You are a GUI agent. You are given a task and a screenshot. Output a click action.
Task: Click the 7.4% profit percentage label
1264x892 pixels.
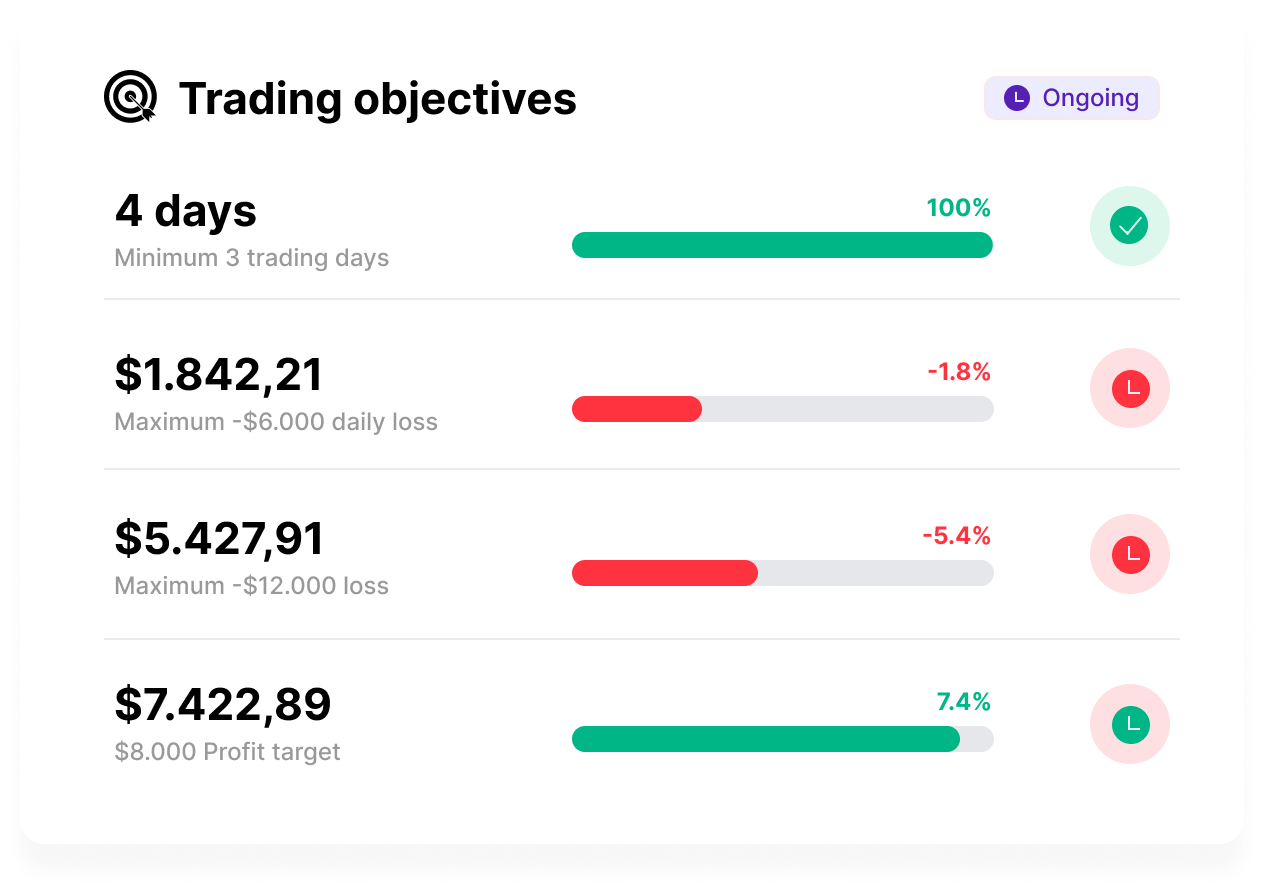click(963, 702)
